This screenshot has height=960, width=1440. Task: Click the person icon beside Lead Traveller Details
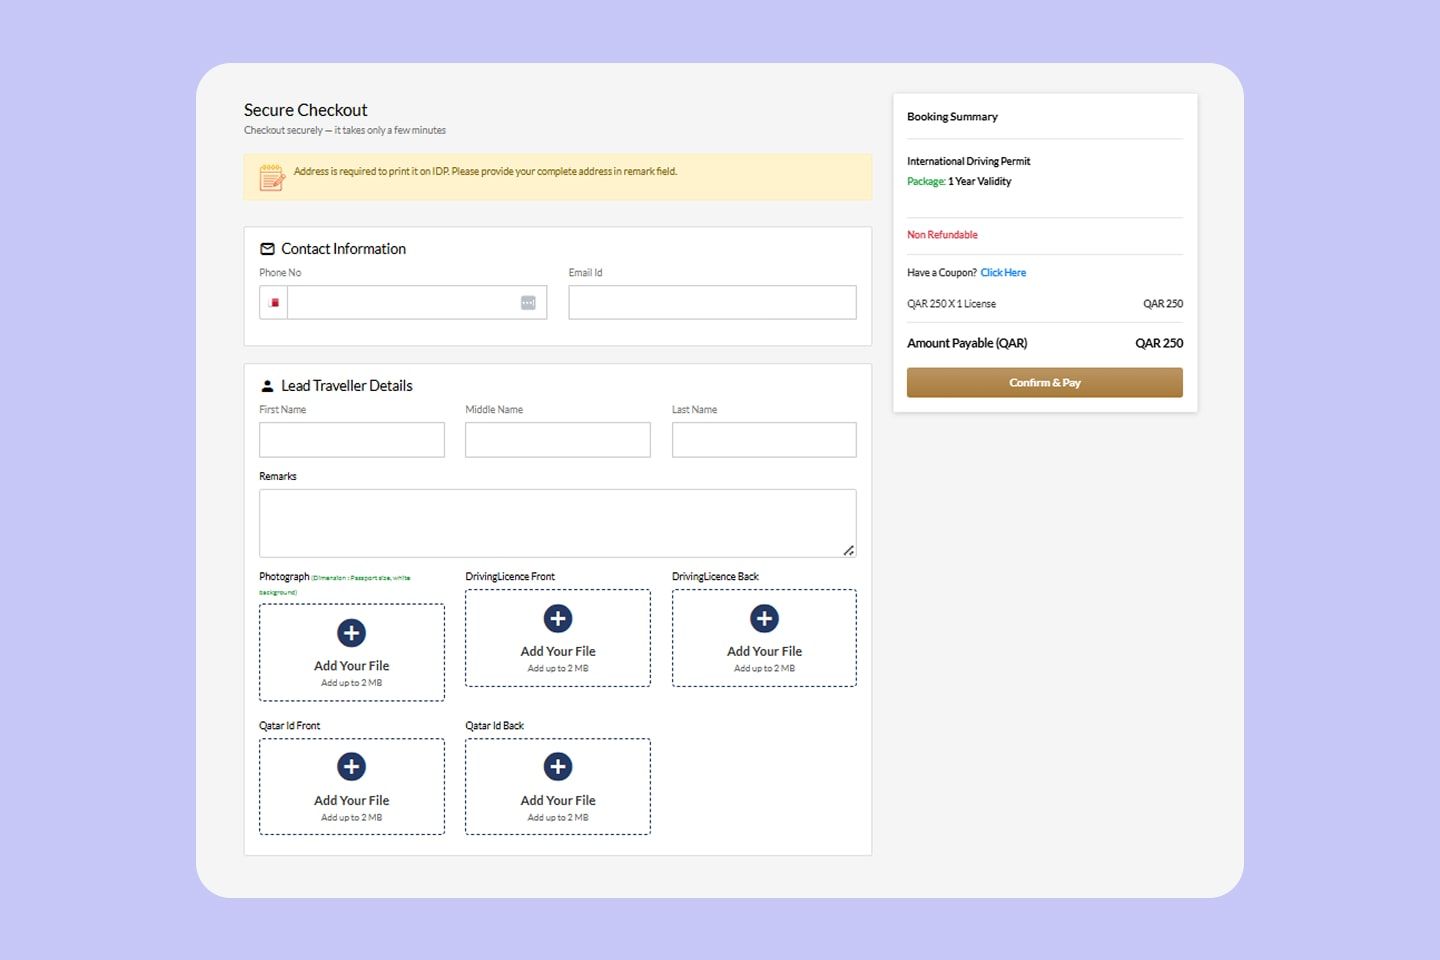[267, 386]
